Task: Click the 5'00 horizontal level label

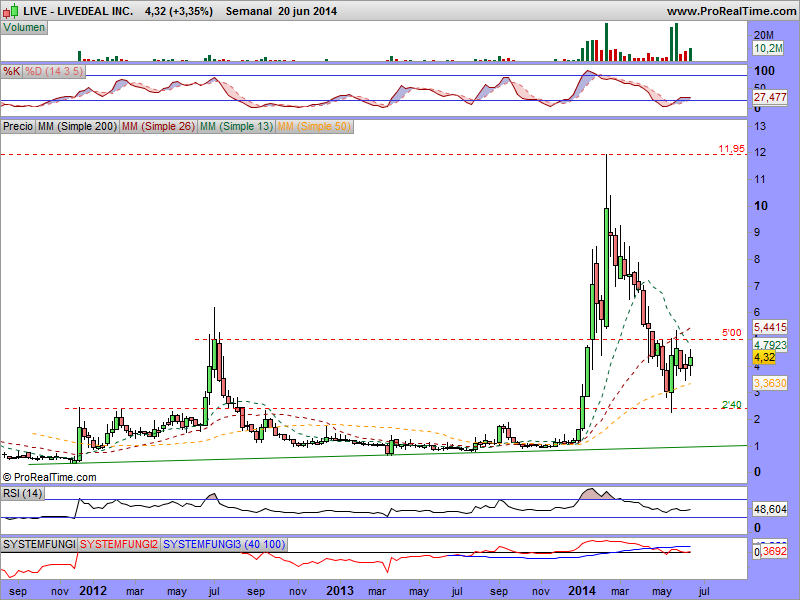Action: [732, 333]
